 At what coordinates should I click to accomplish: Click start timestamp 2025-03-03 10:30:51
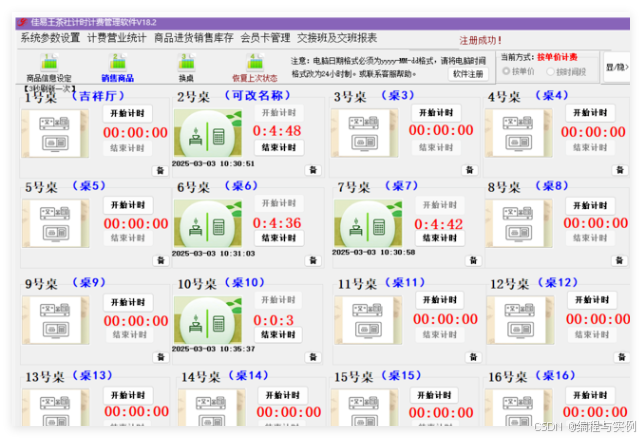tap(213, 163)
